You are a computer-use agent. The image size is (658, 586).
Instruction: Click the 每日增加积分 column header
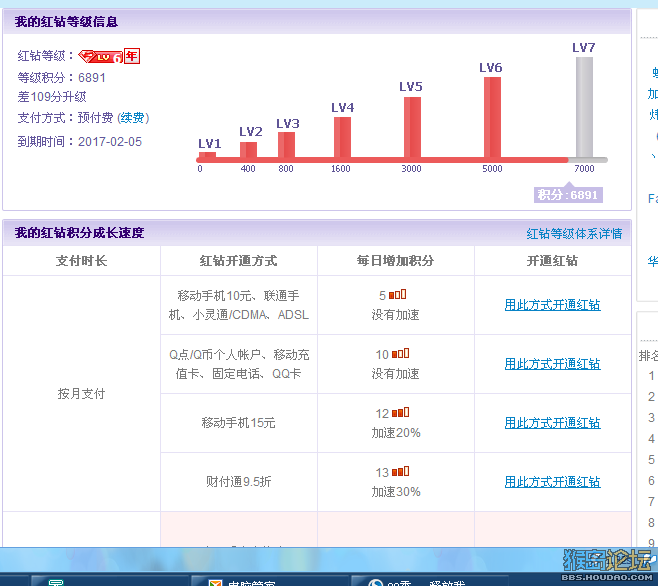[395, 261]
